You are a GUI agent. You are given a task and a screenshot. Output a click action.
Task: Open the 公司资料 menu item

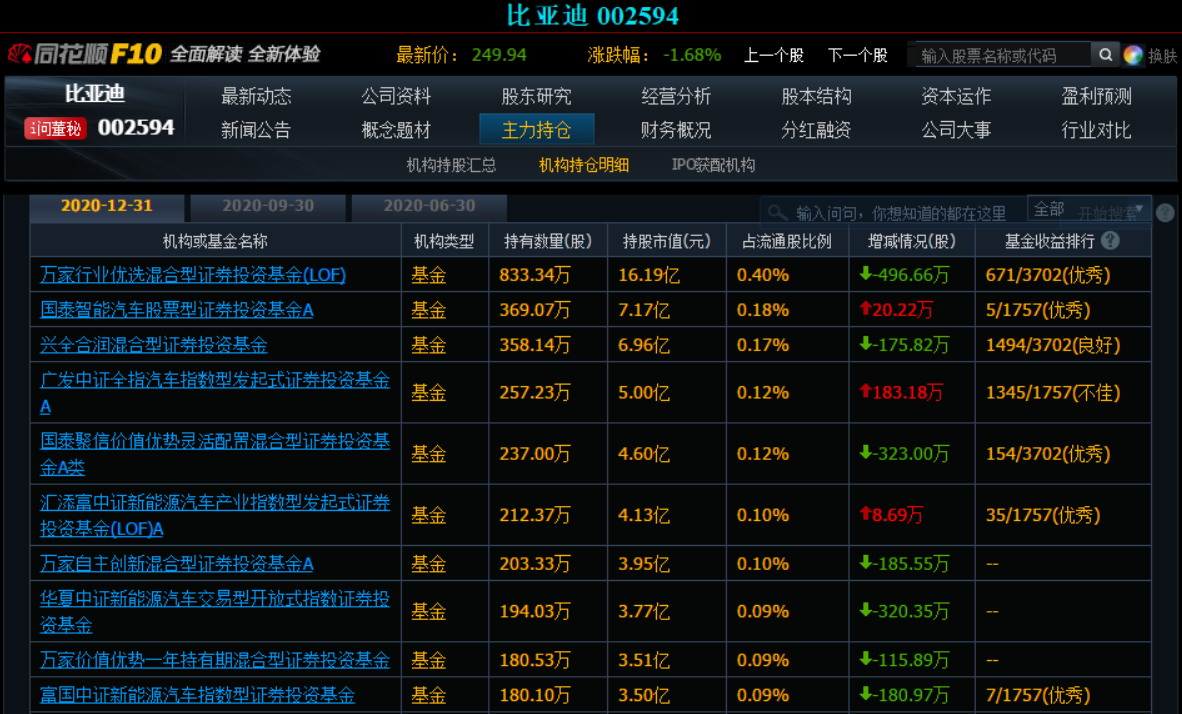[396, 96]
